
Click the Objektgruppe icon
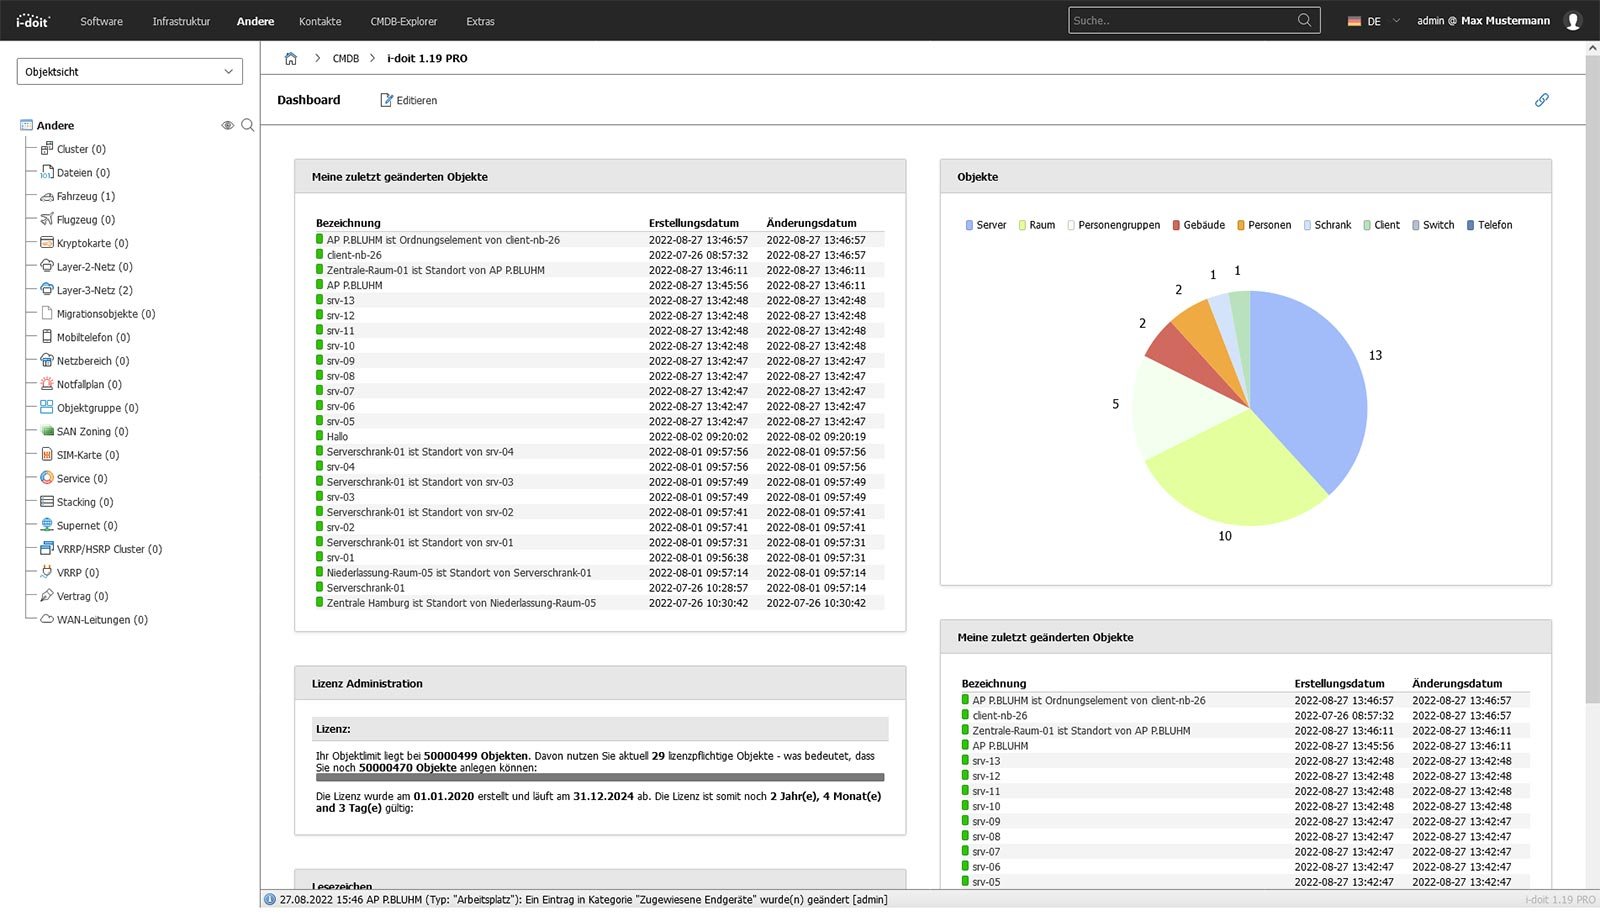47,408
